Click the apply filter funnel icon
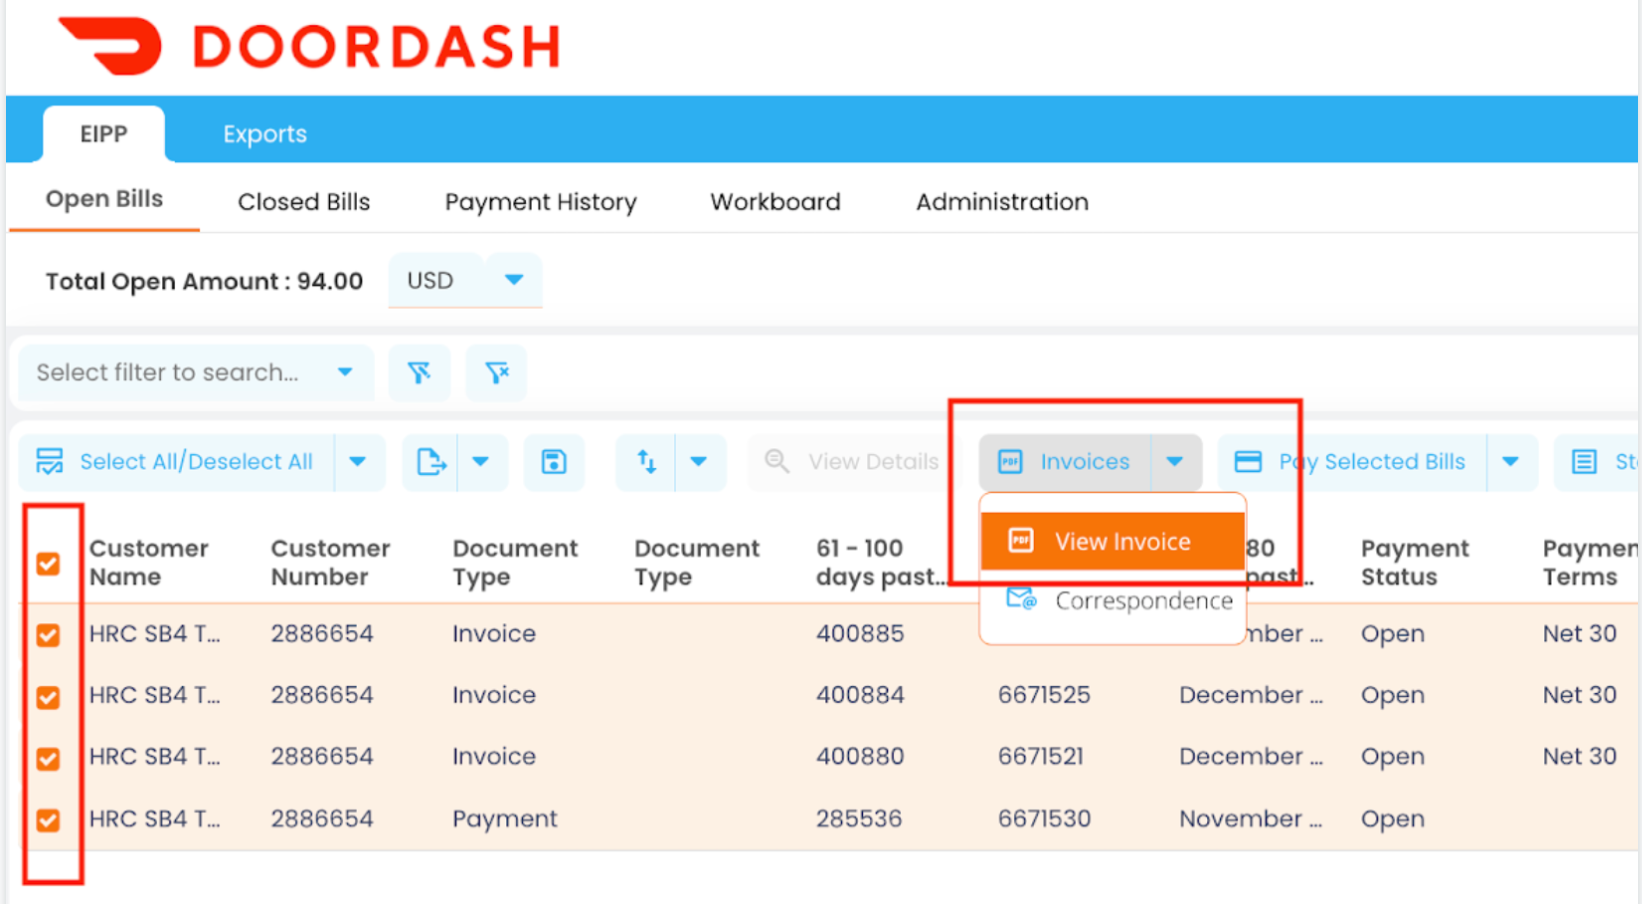The image size is (1642, 904). (x=420, y=372)
